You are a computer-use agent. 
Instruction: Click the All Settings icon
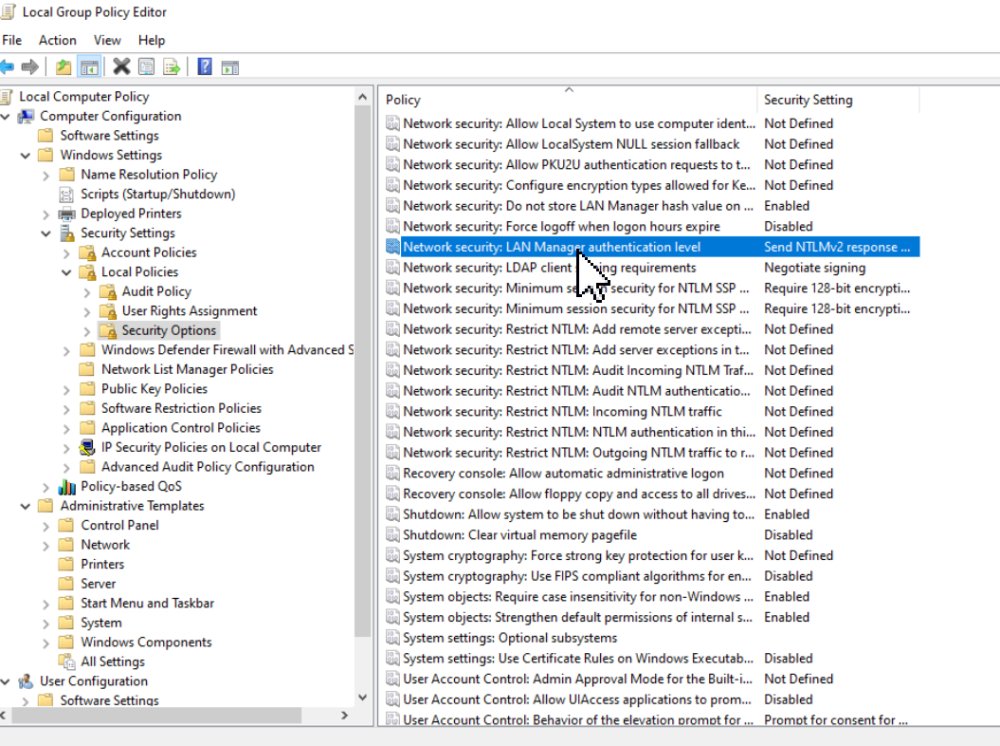66,661
